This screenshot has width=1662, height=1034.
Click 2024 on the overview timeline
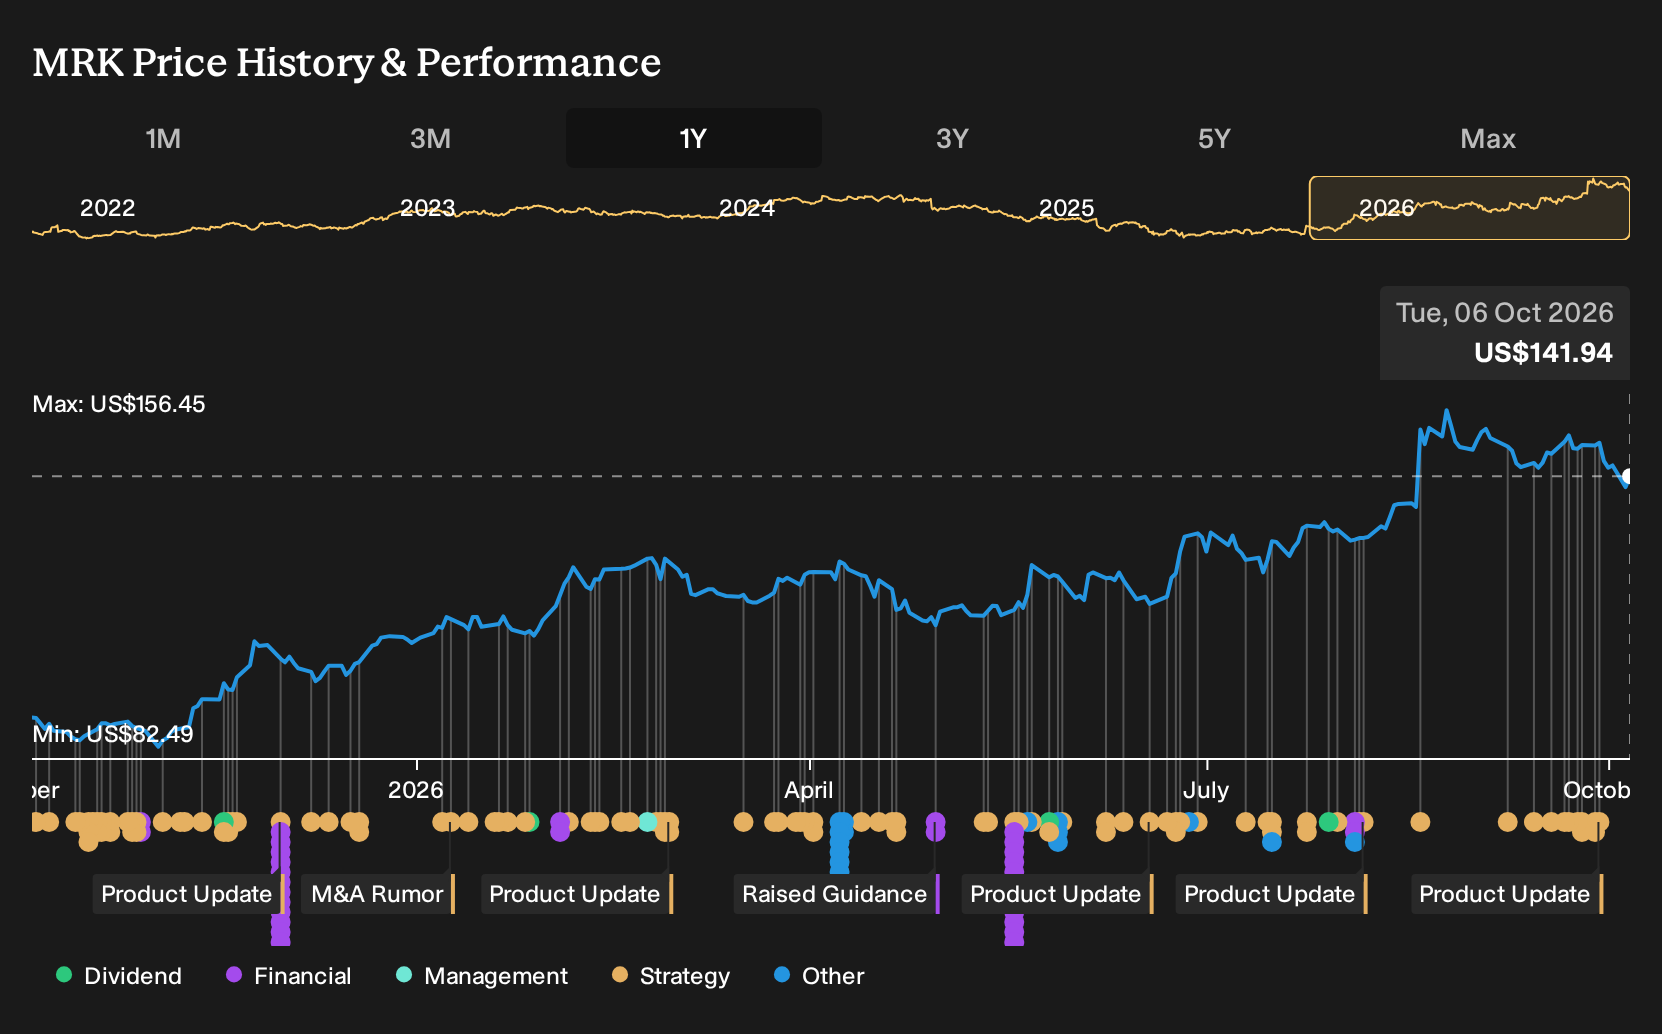click(x=747, y=208)
